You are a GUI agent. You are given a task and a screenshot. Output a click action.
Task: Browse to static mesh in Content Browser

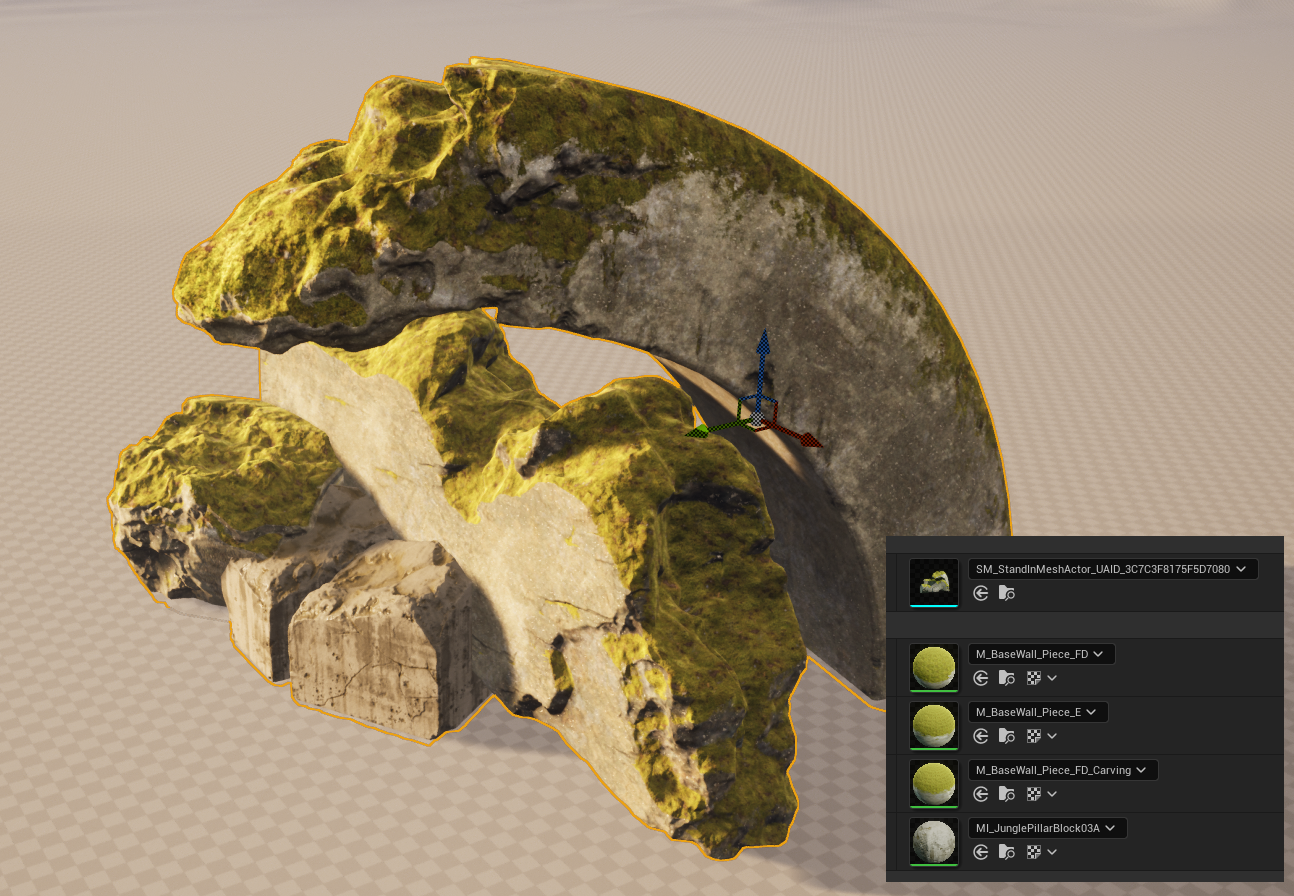coord(1007,593)
